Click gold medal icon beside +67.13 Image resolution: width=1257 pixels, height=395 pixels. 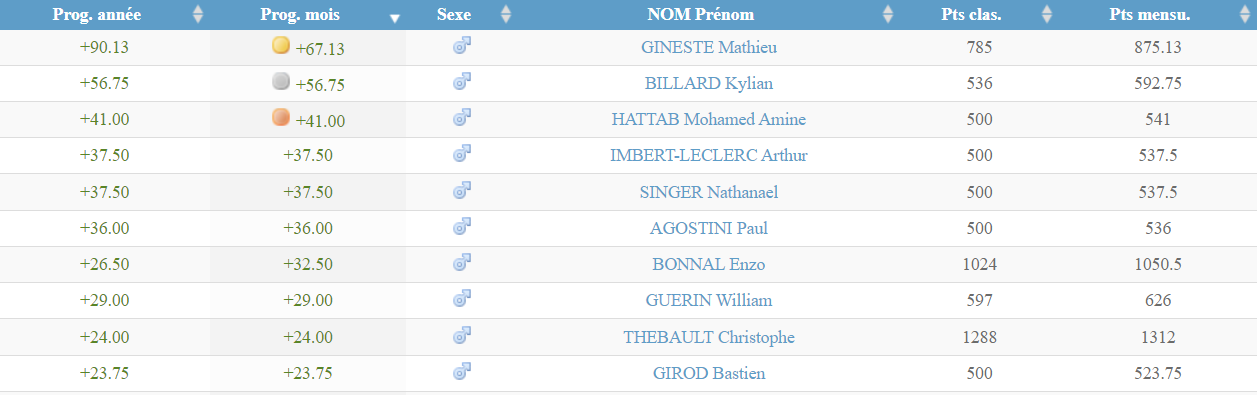click(x=281, y=46)
